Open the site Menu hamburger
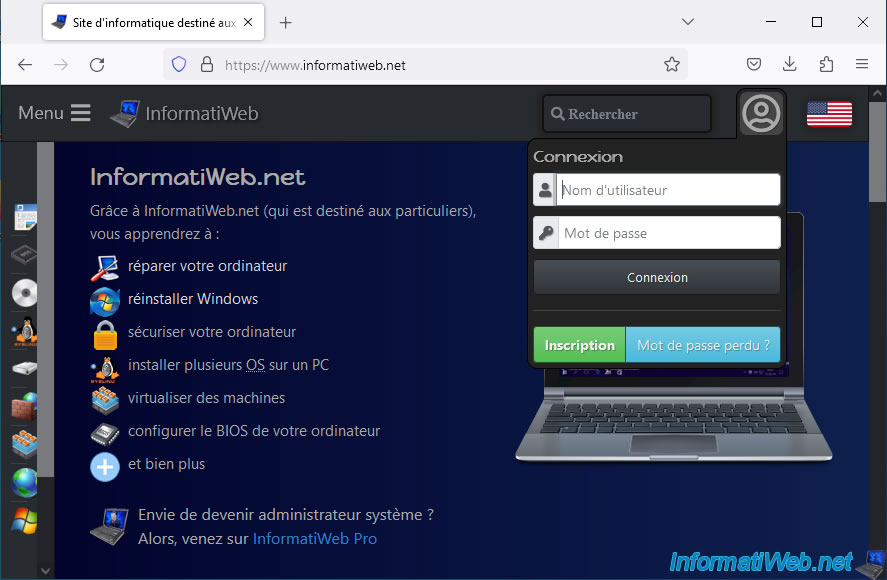Viewport: 887px width, 580px height. pos(54,113)
